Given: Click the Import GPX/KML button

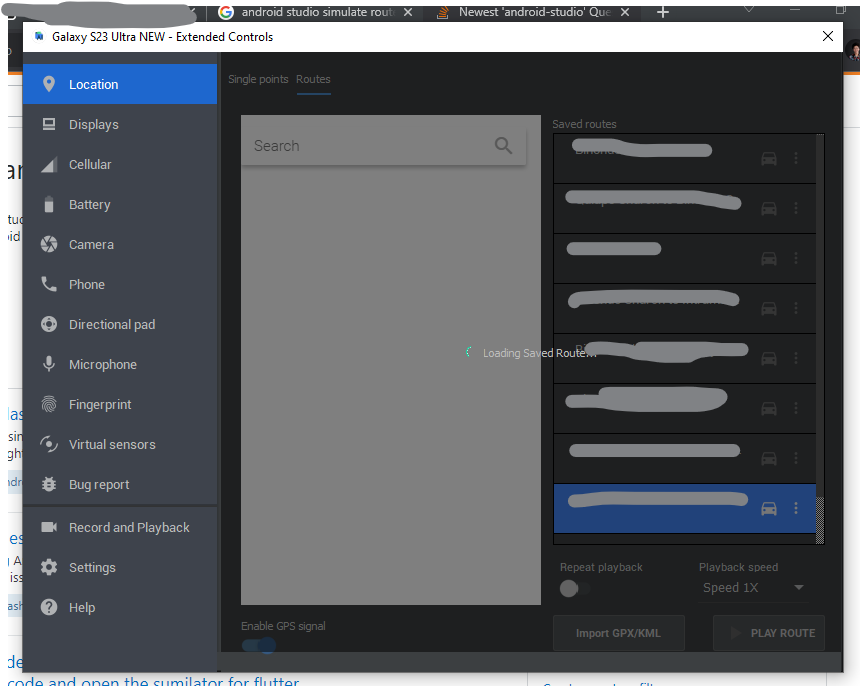Looking at the screenshot, I should click(618, 633).
